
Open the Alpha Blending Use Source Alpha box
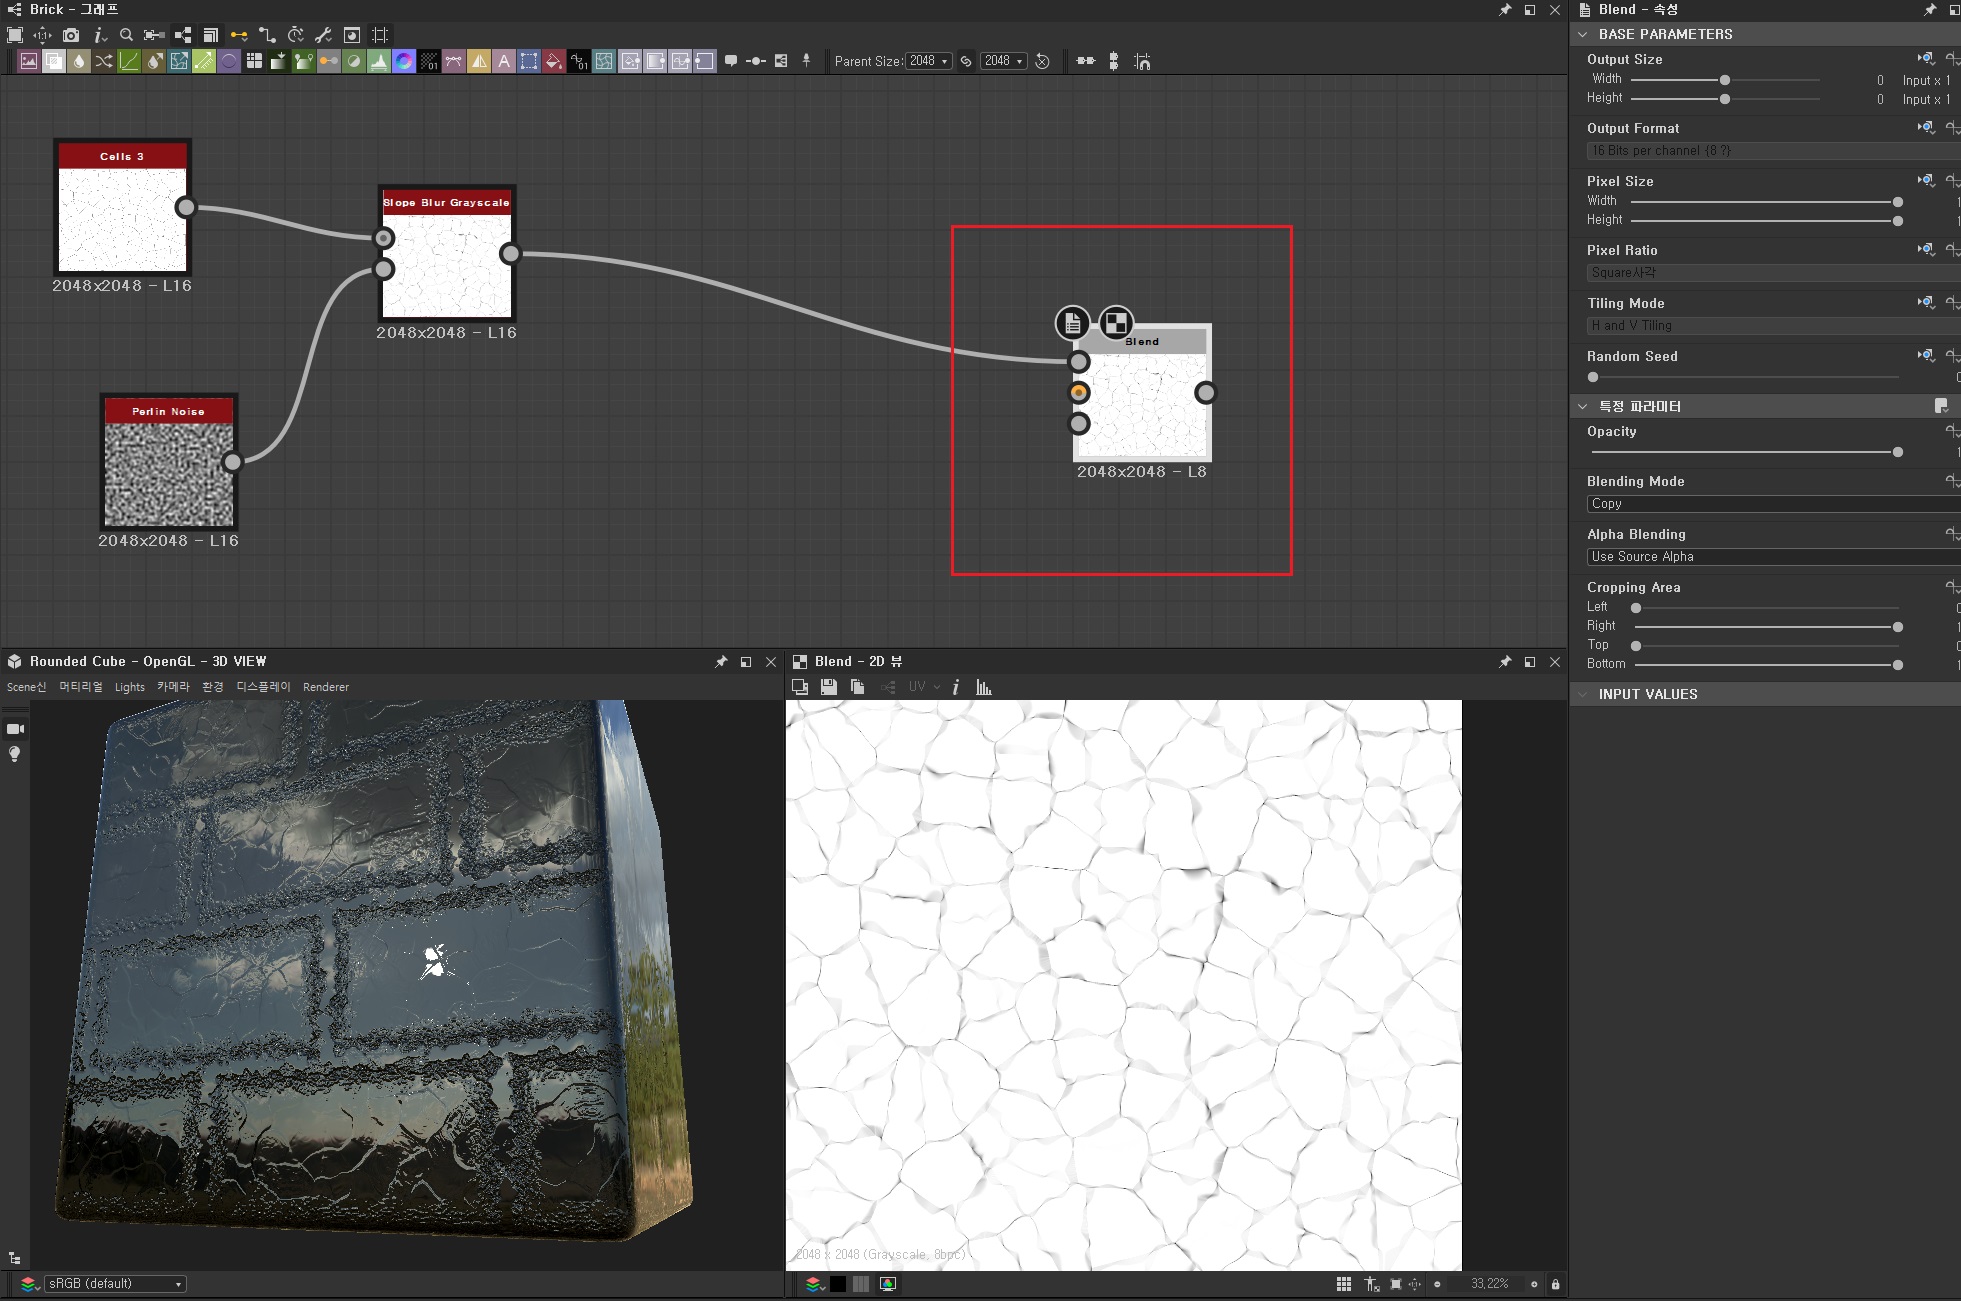point(1770,557)
